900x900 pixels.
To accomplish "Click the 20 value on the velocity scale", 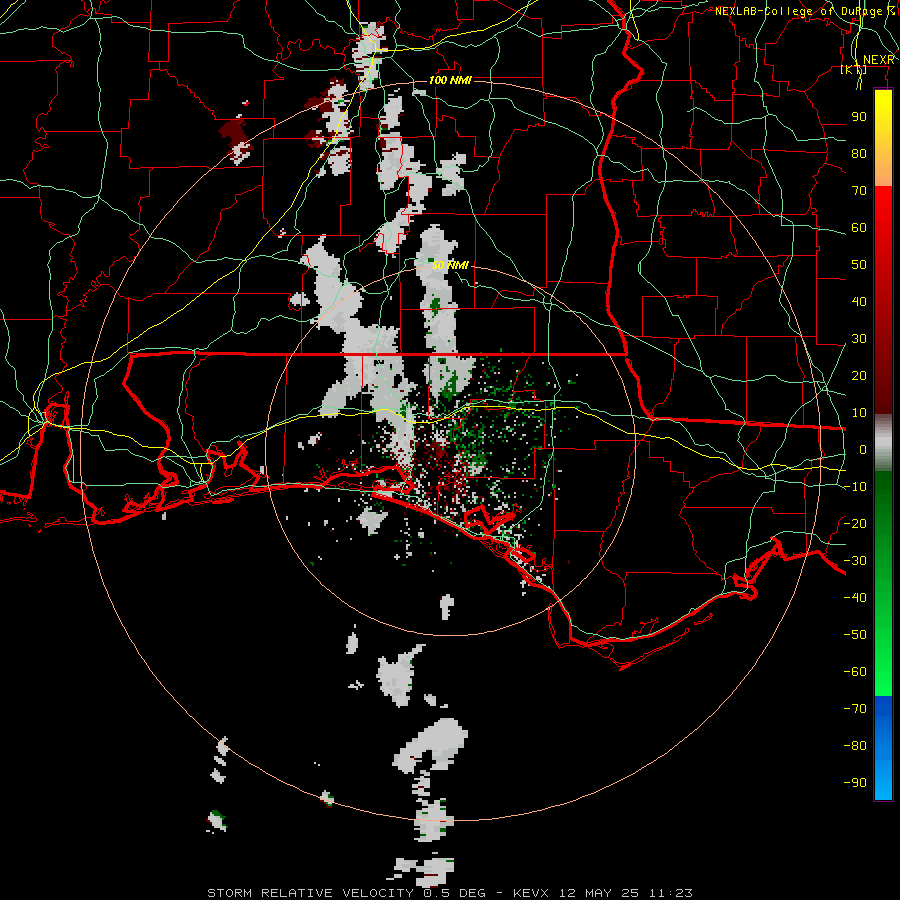I will 859,376.
